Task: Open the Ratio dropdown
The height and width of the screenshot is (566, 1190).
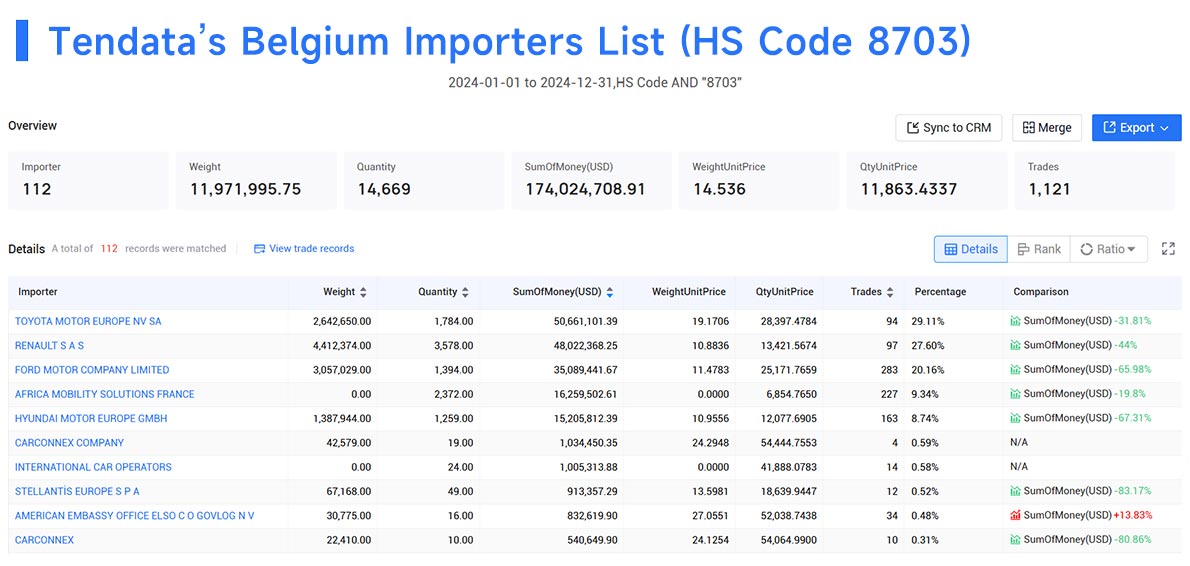Action: pyautogui.click(x=1108, y=249)
